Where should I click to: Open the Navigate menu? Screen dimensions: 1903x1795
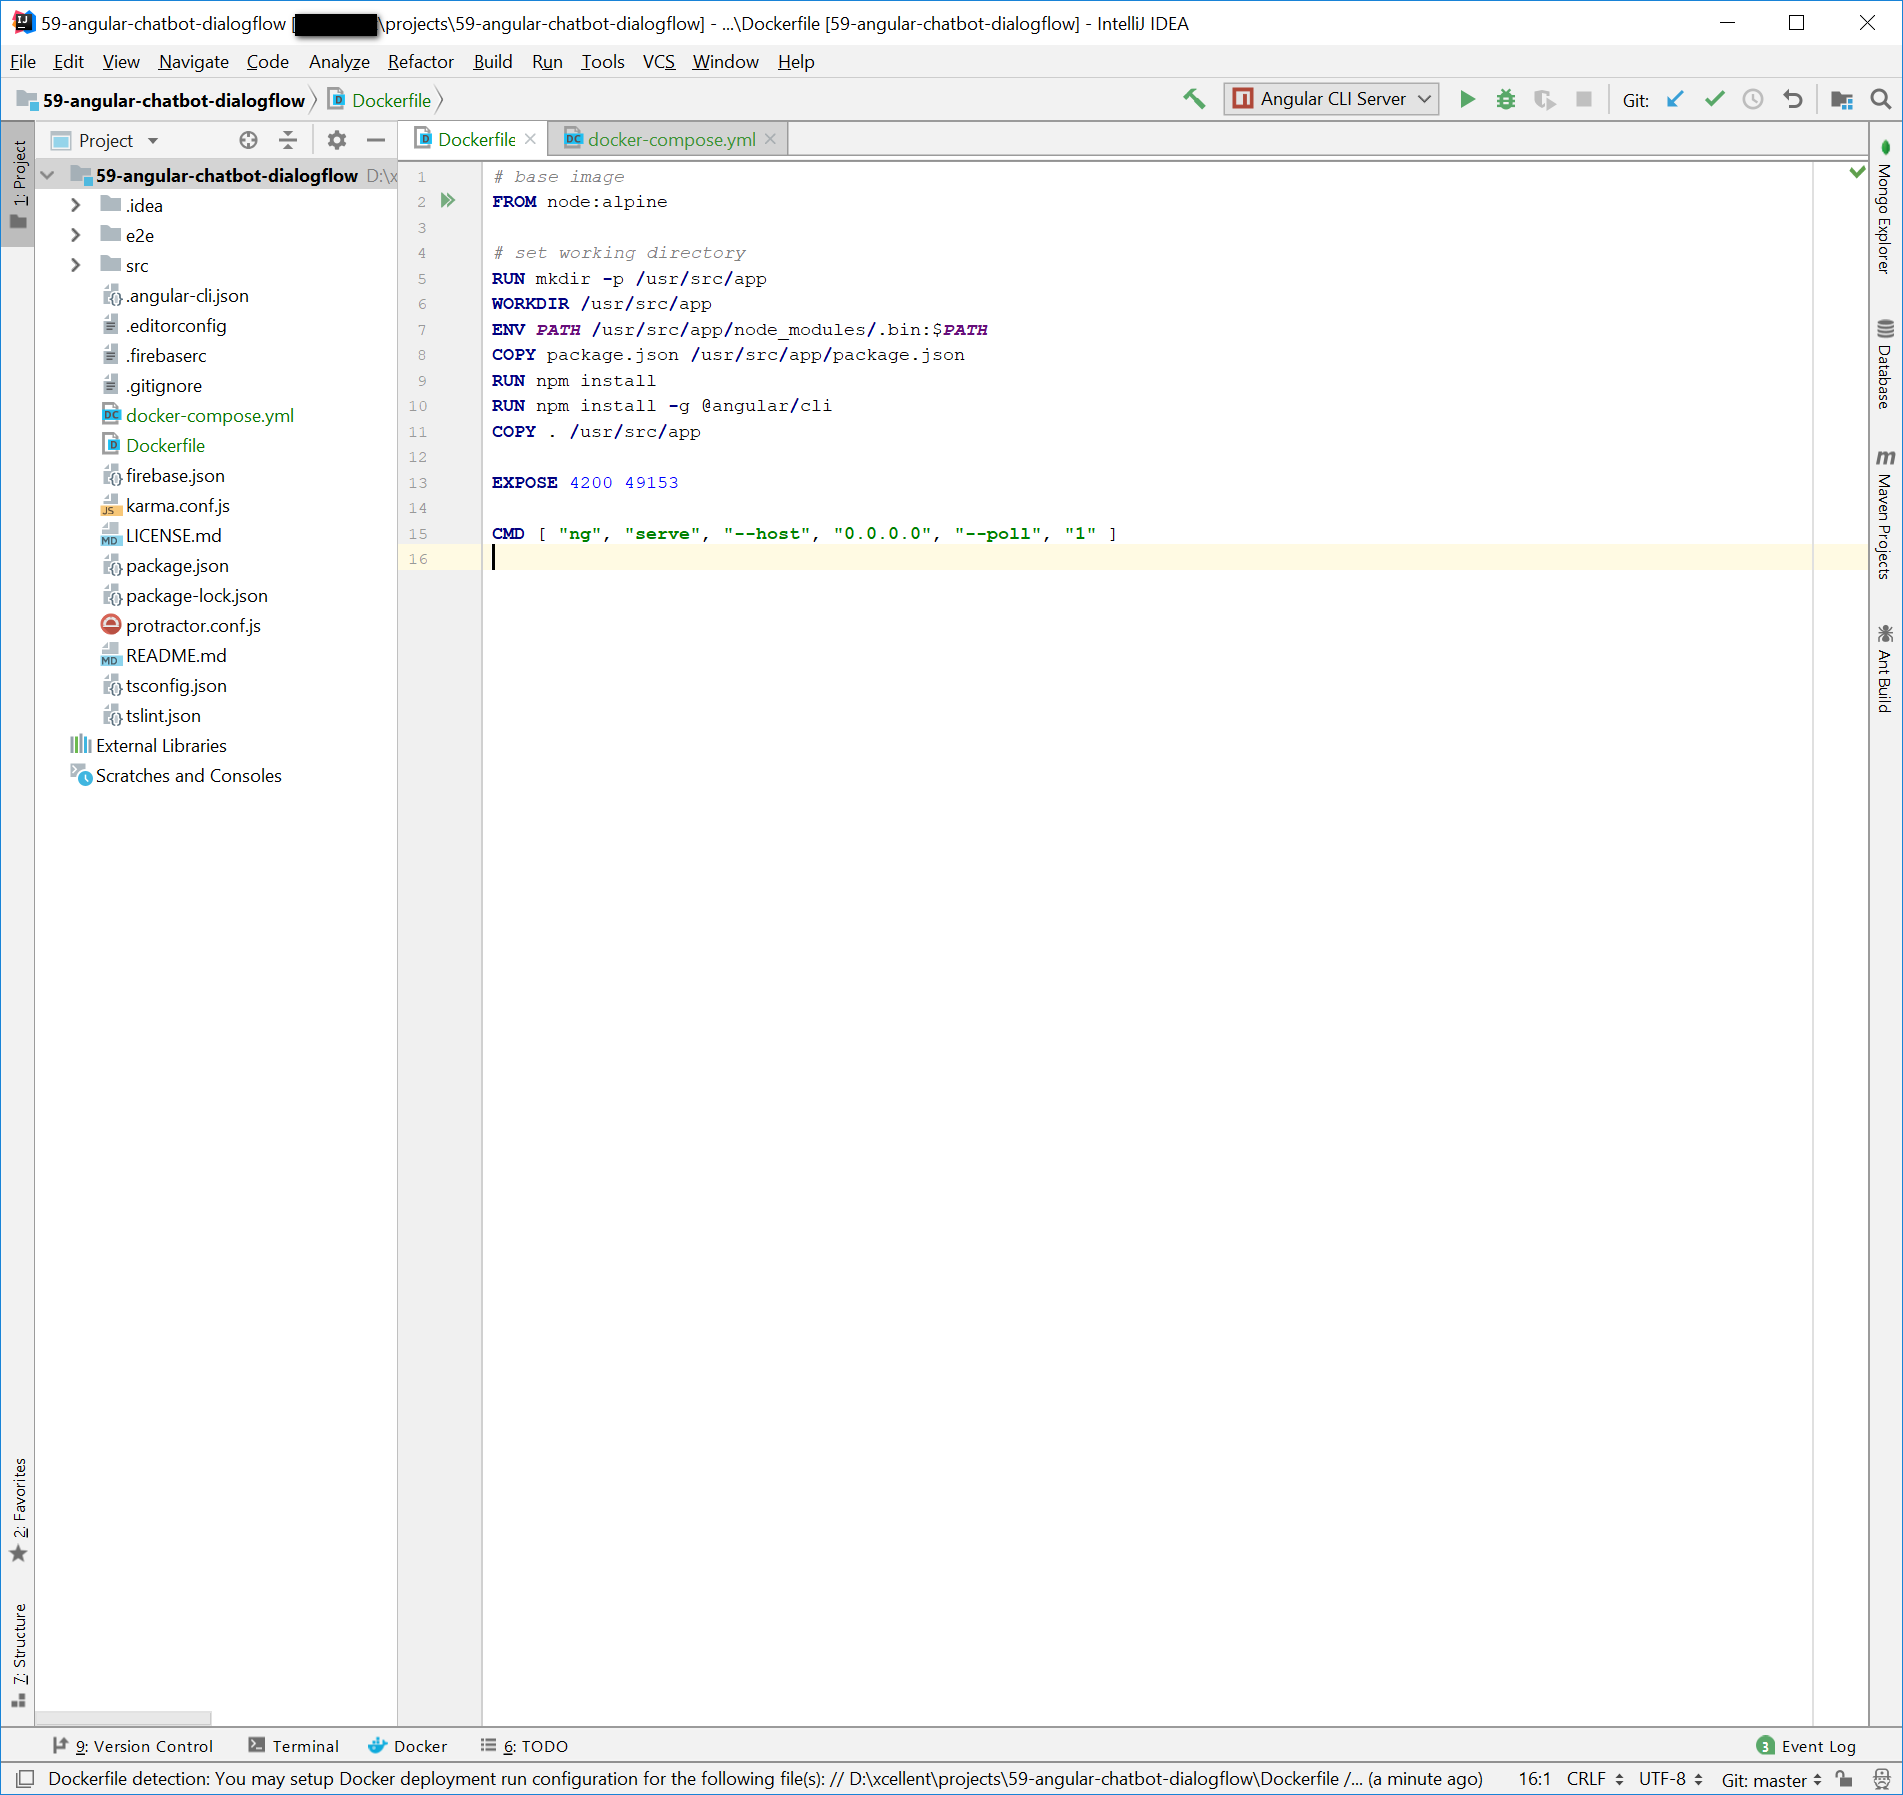pyautogui.click(x=194, y=62)
